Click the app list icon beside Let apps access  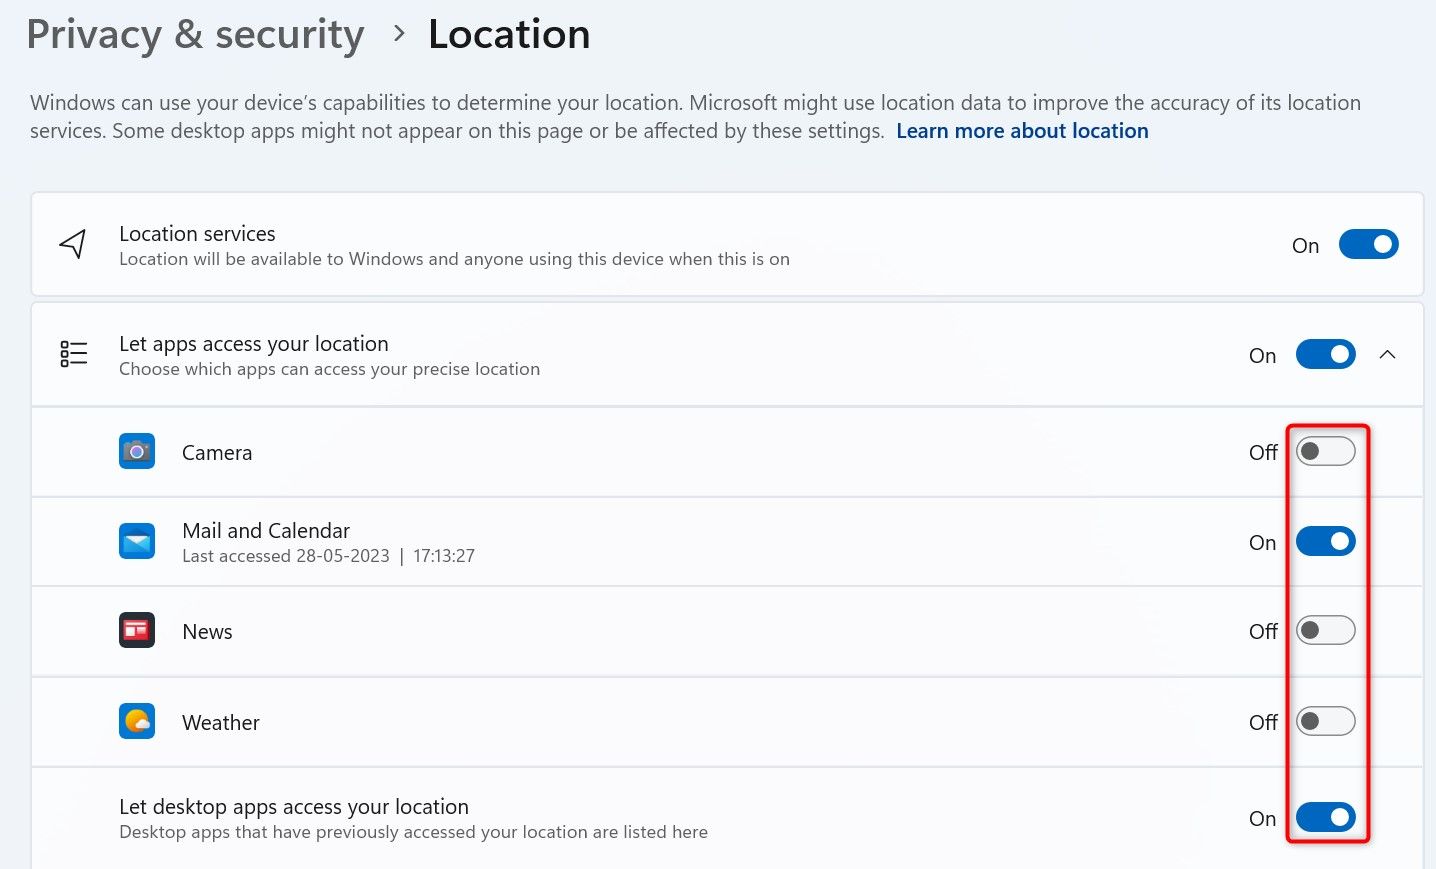tap(74, 354)
